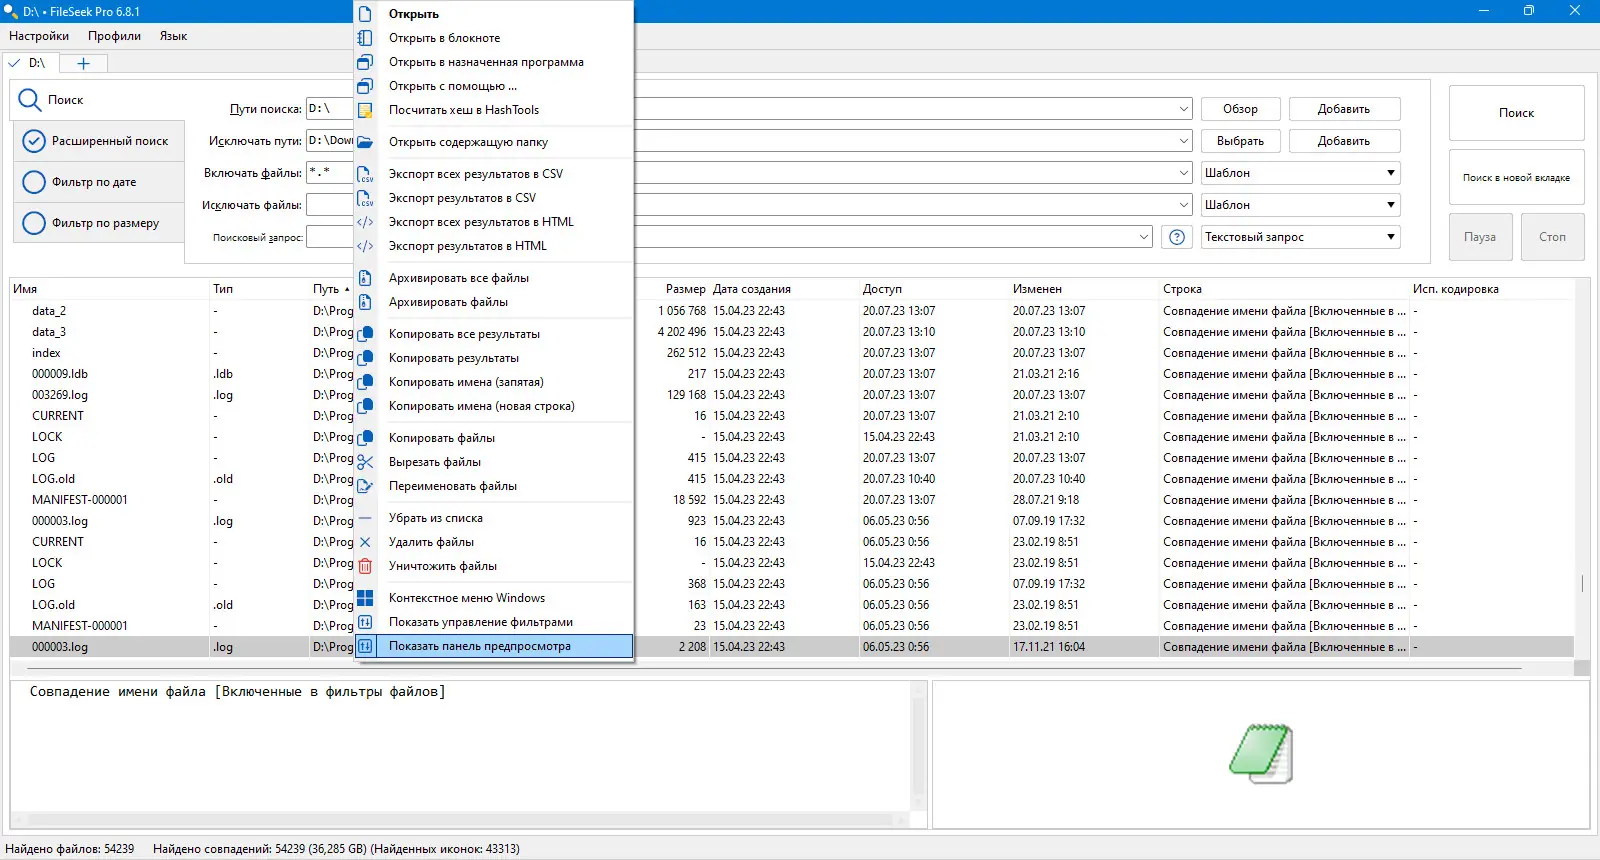Click the X icon for 'Удалить файлы'
This screenshot has height=860, width=1600.
click(x=365, y=542)
